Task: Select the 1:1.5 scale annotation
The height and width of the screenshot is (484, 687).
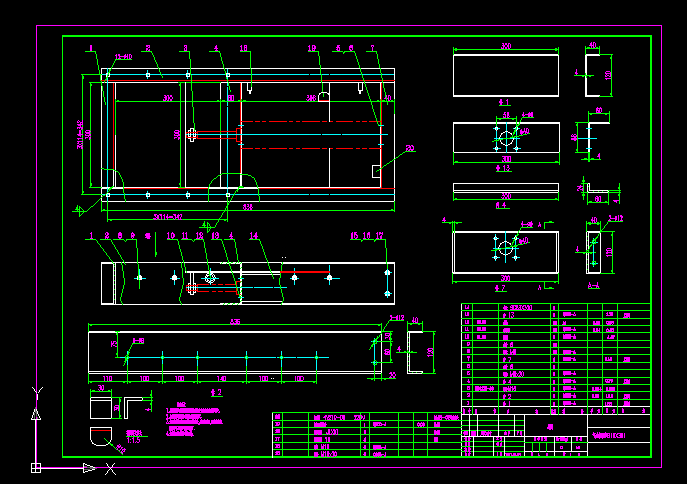Action: [x=134, y=438]
